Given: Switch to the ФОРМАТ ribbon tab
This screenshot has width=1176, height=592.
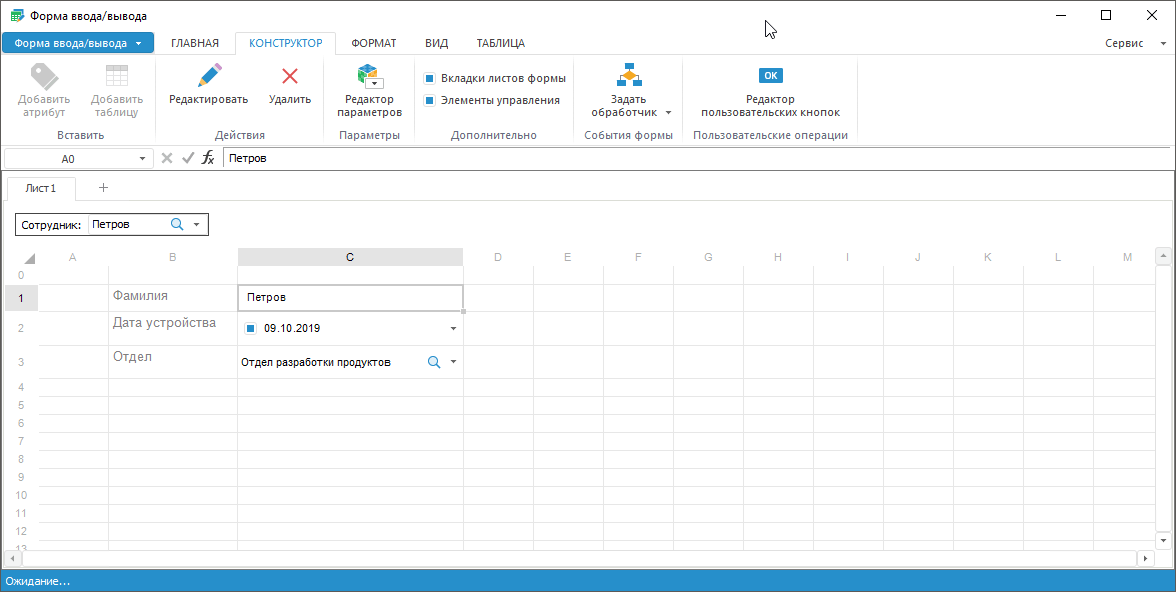Looking at the screenshot, I should [373, 43].
